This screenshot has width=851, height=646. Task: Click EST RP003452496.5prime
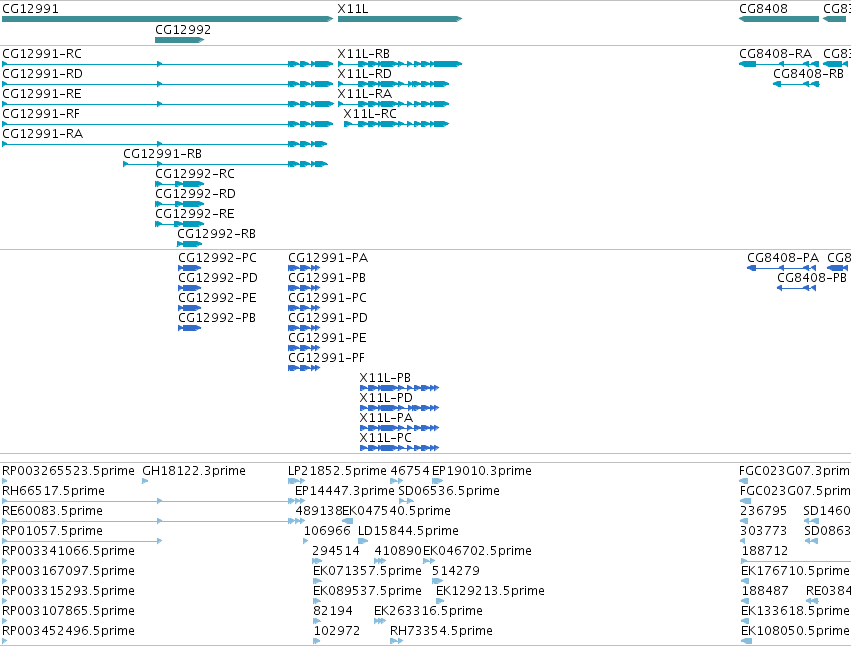68,632
